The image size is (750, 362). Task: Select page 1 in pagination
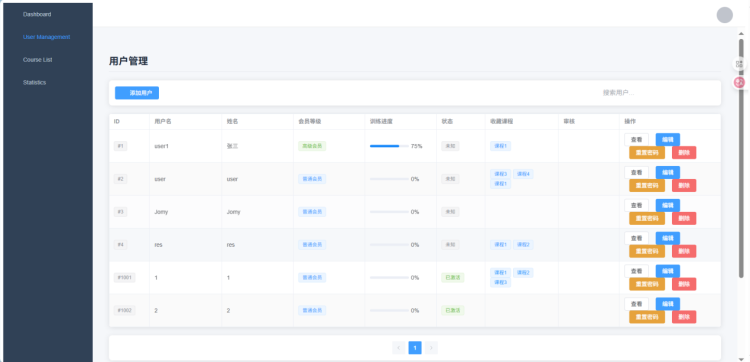(x=415, y=348)
